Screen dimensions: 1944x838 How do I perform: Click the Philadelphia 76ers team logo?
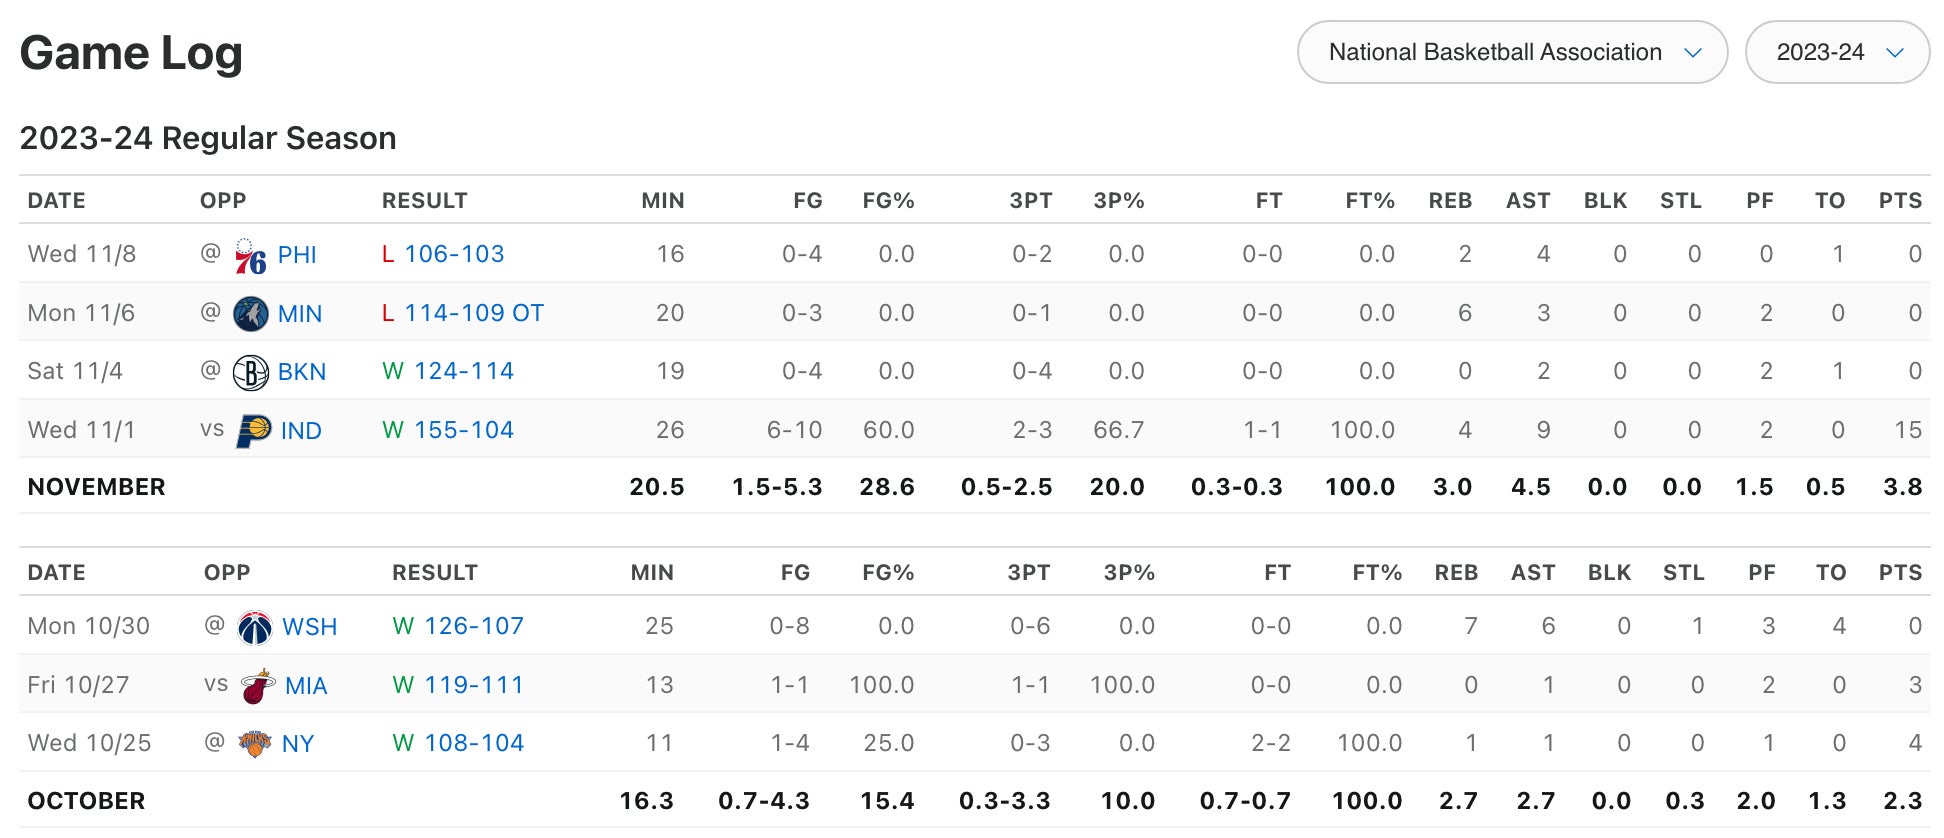click(250, 256)
